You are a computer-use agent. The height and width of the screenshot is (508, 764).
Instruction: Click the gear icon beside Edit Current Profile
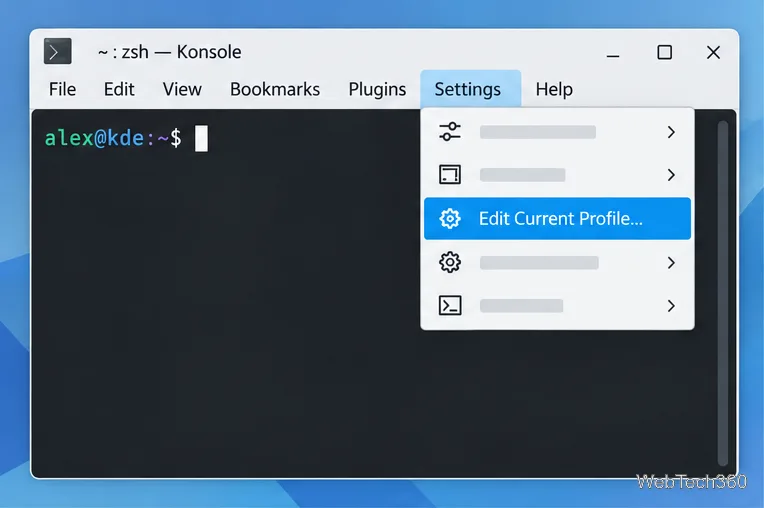[x=450, y=219]
